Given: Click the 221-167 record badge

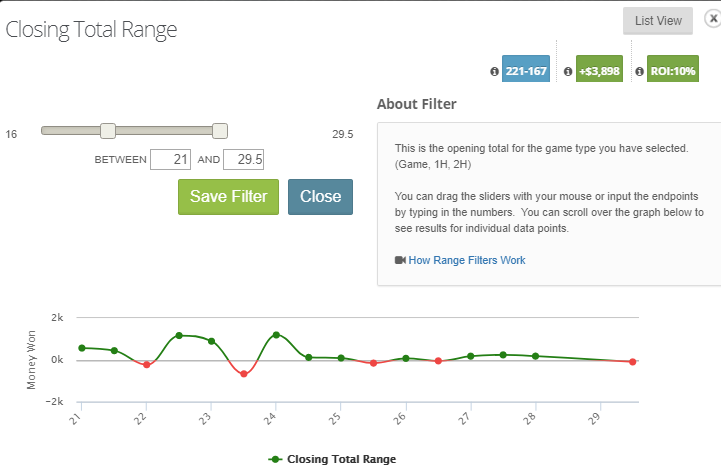Looking at the screenshot, I should (x=524, y=70).
